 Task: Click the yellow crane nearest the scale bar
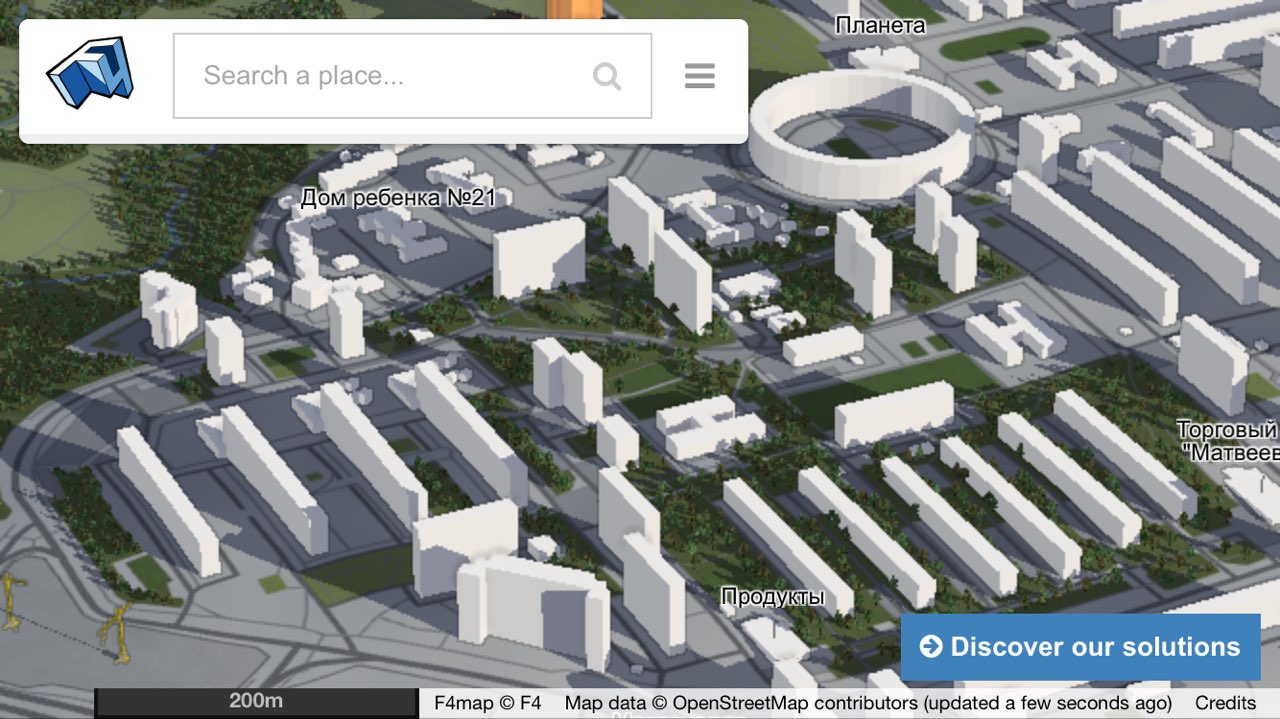coord(118,632)
